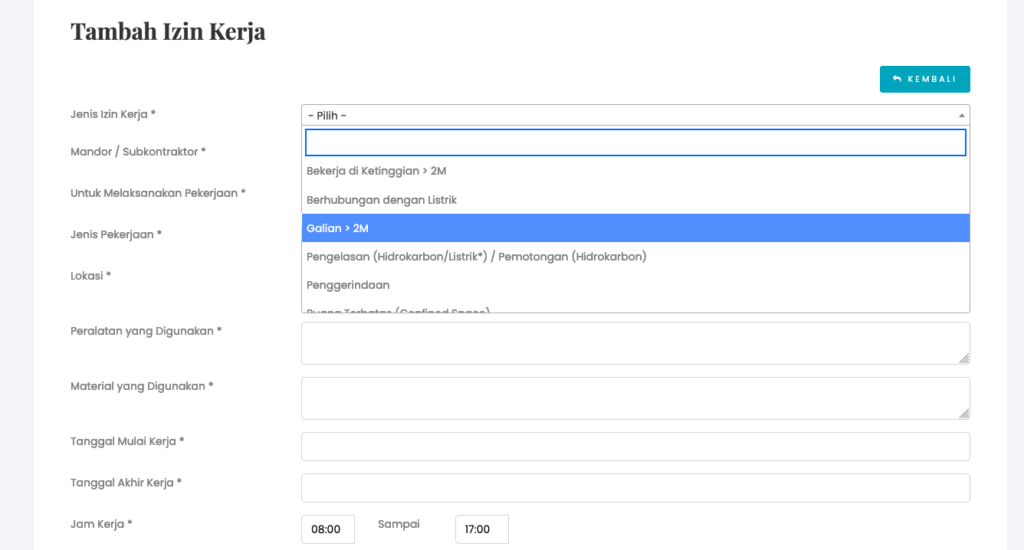Screen dimensions: 1024x550
Task: Click the 'Tambah Izin Kerja' heading
Action: pyautogui.click(x=168, y=31)
